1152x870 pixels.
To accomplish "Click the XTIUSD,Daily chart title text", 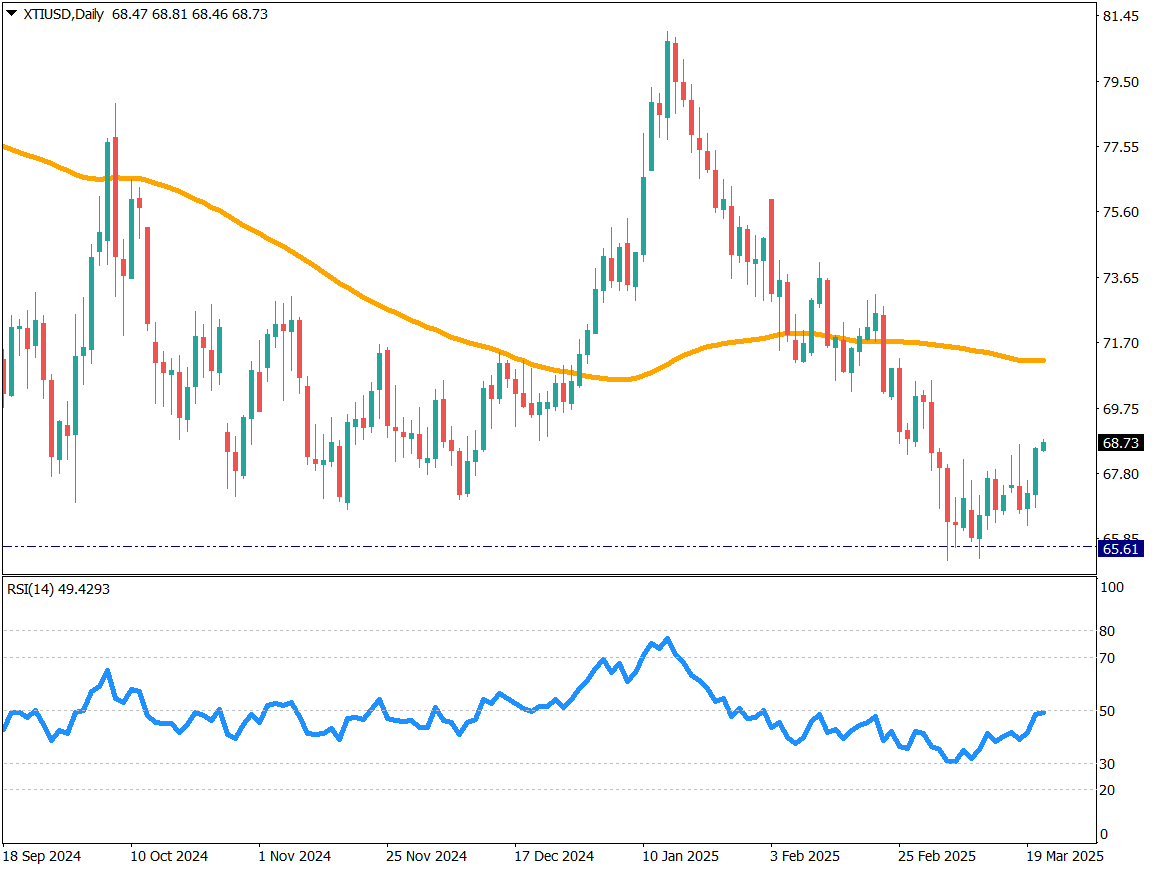I will [x=64, y=15].
